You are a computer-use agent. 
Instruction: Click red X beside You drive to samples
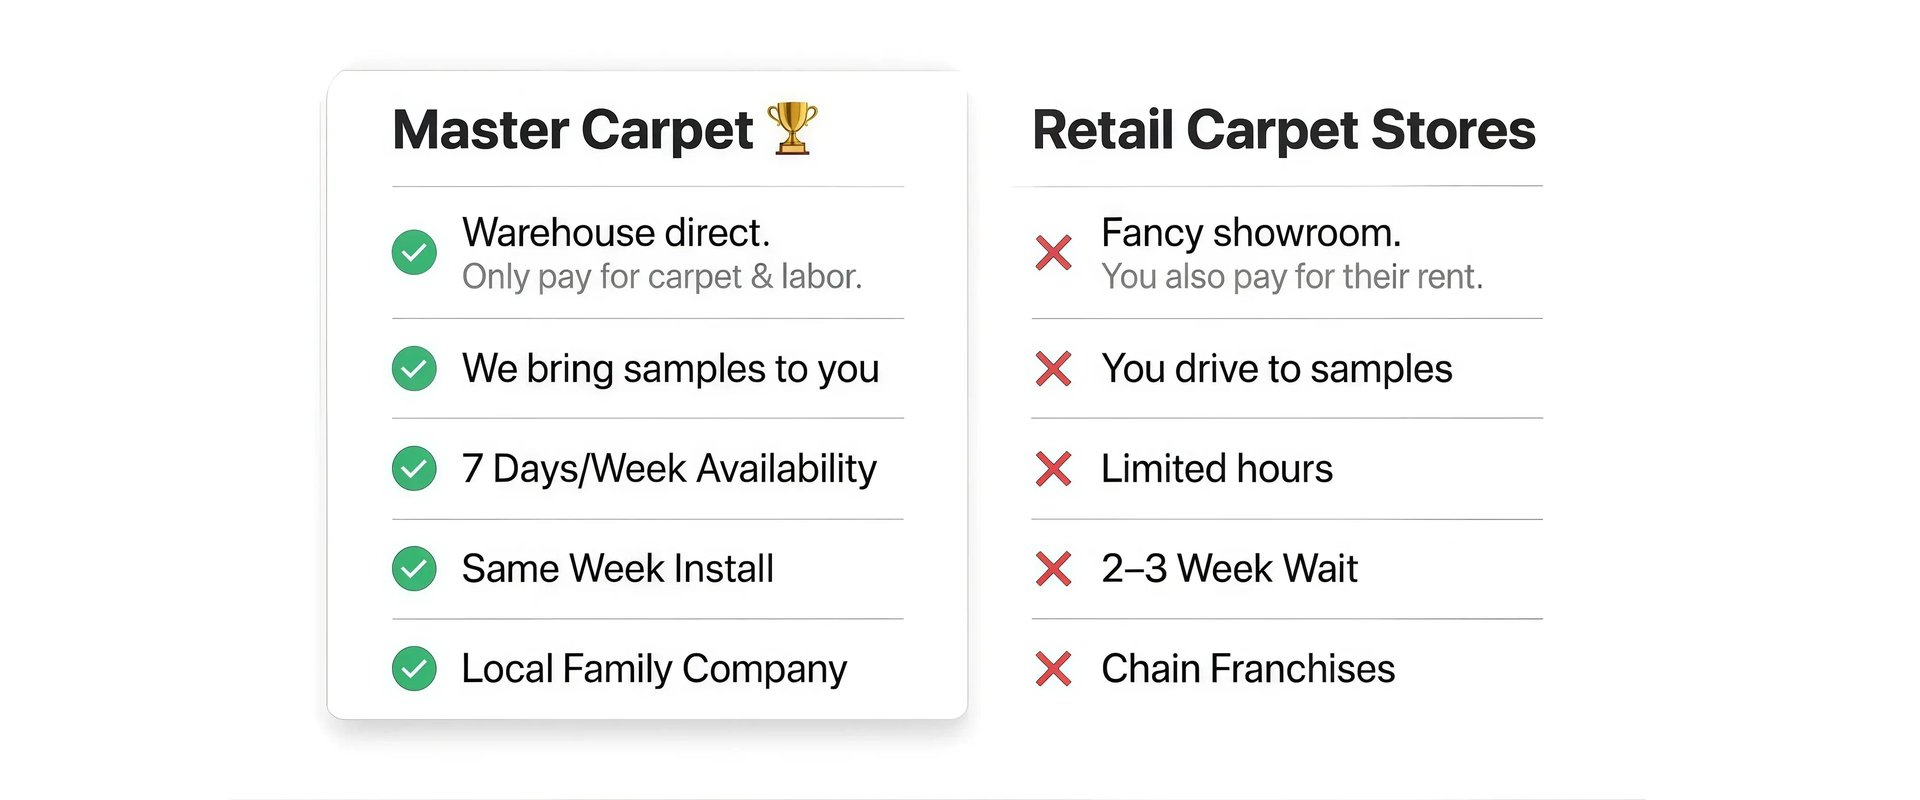click(x=1053, y=369)
